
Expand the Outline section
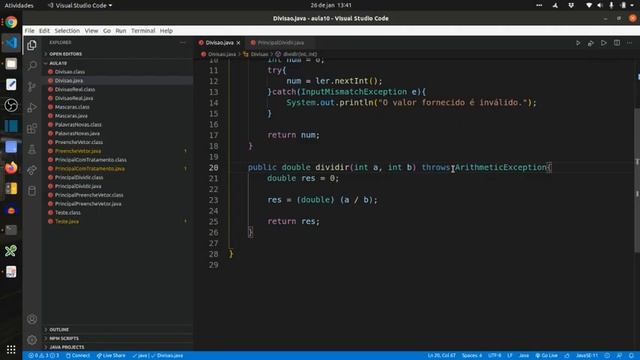click(x=59, y=330)
